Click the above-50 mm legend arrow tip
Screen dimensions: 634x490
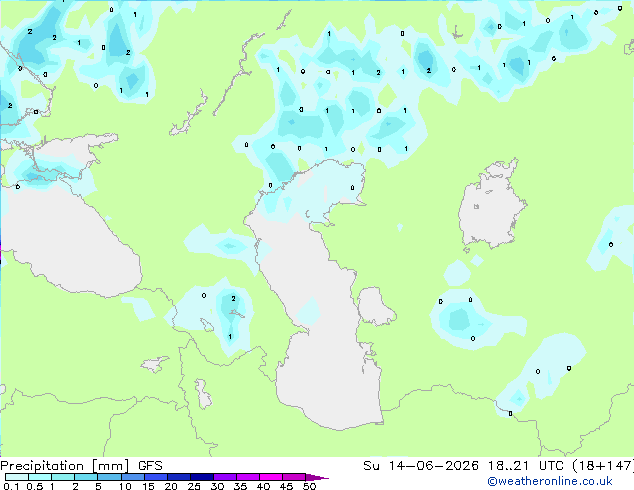317,477
